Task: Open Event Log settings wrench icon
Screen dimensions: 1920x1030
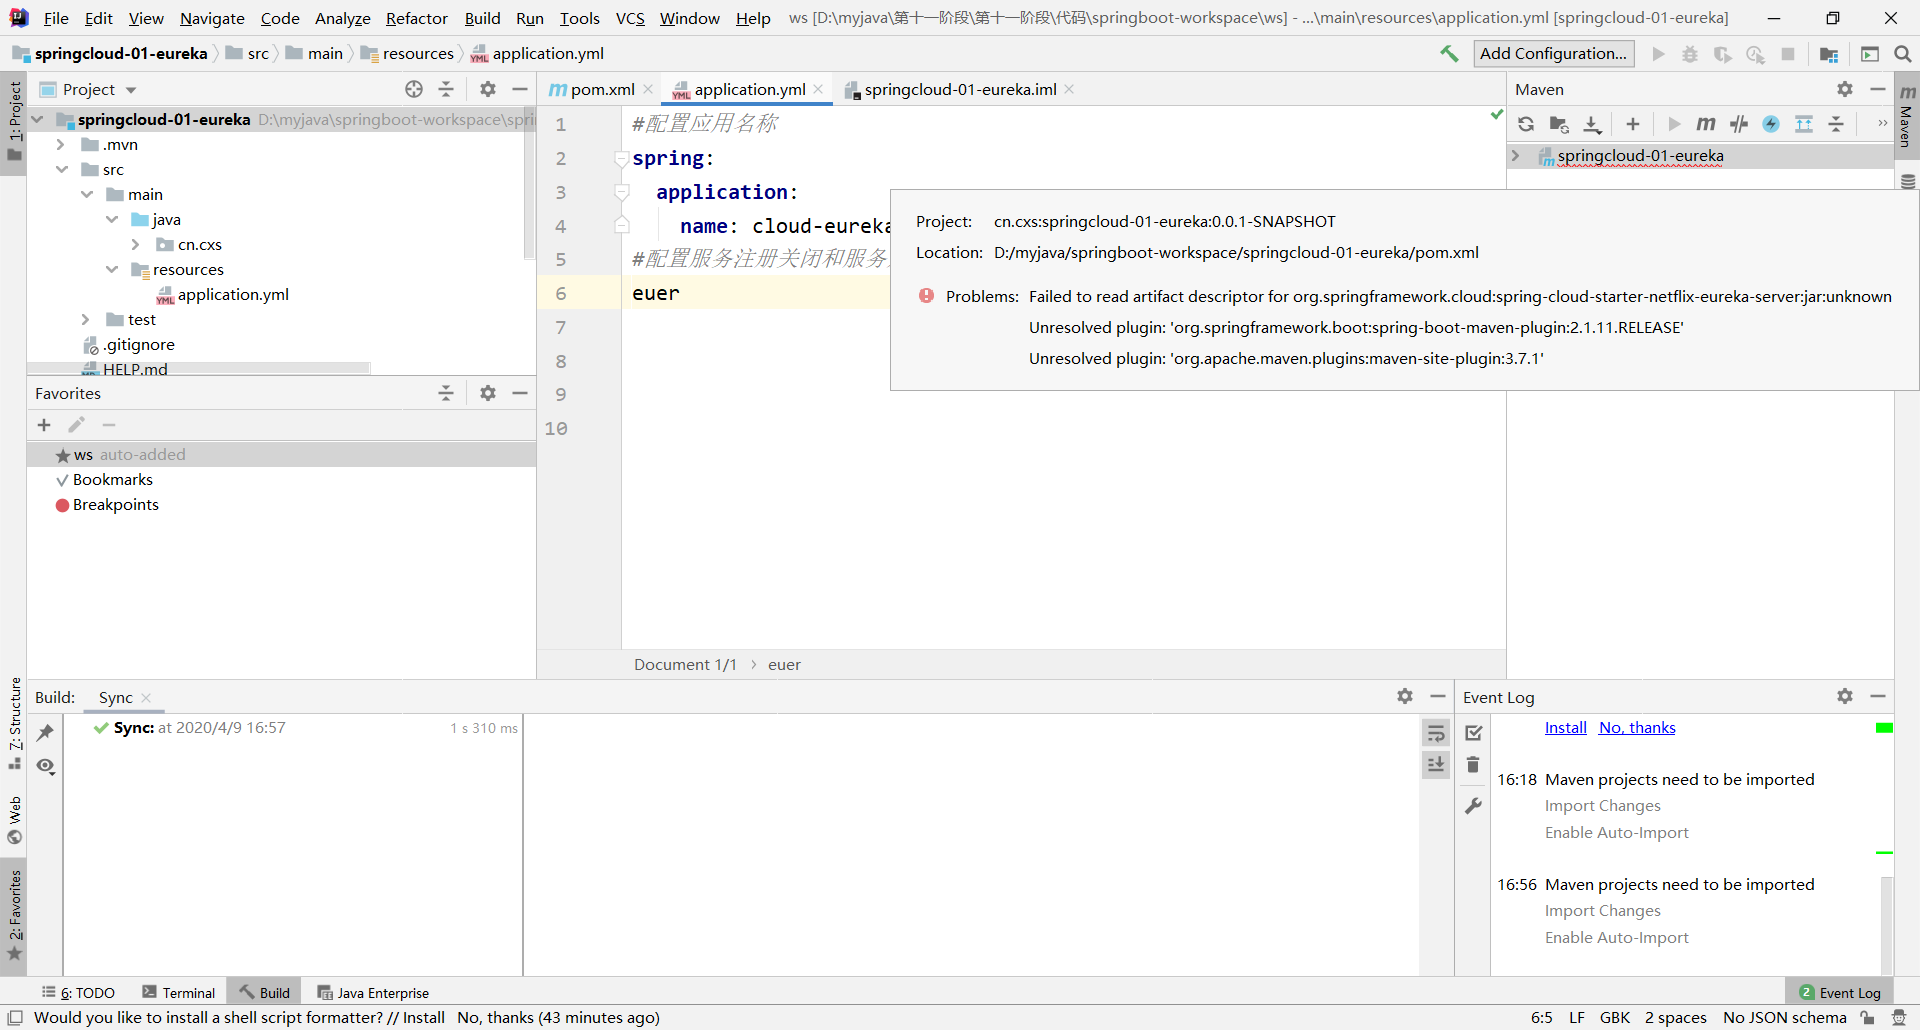Action: tap(1473, 806)
